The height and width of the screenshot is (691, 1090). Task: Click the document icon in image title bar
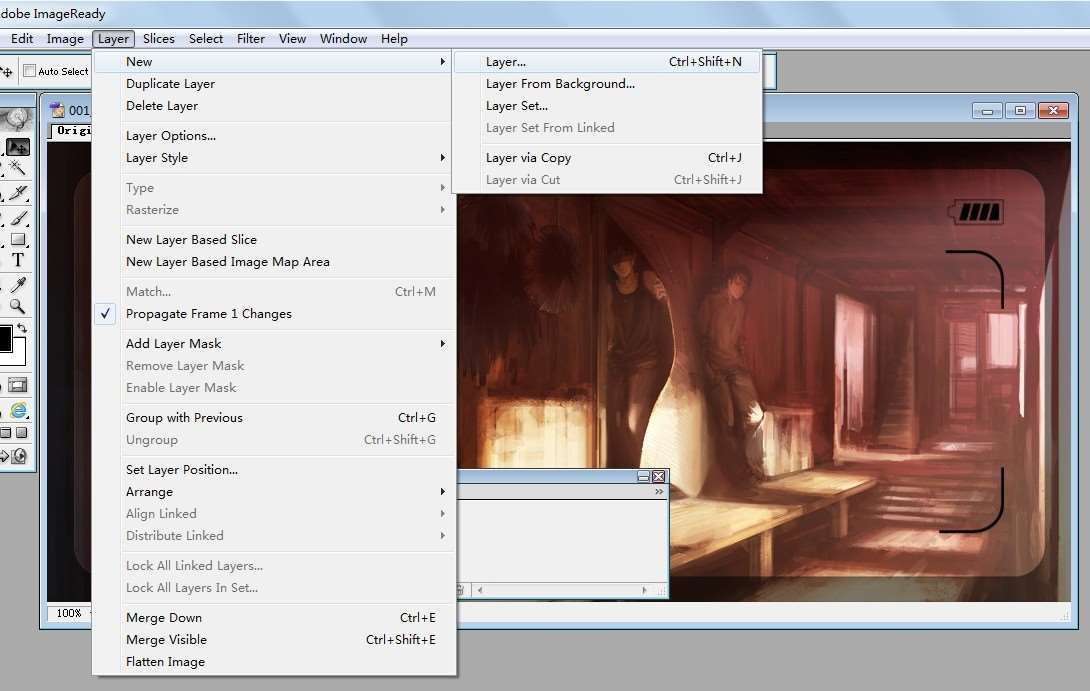(58, 110)
